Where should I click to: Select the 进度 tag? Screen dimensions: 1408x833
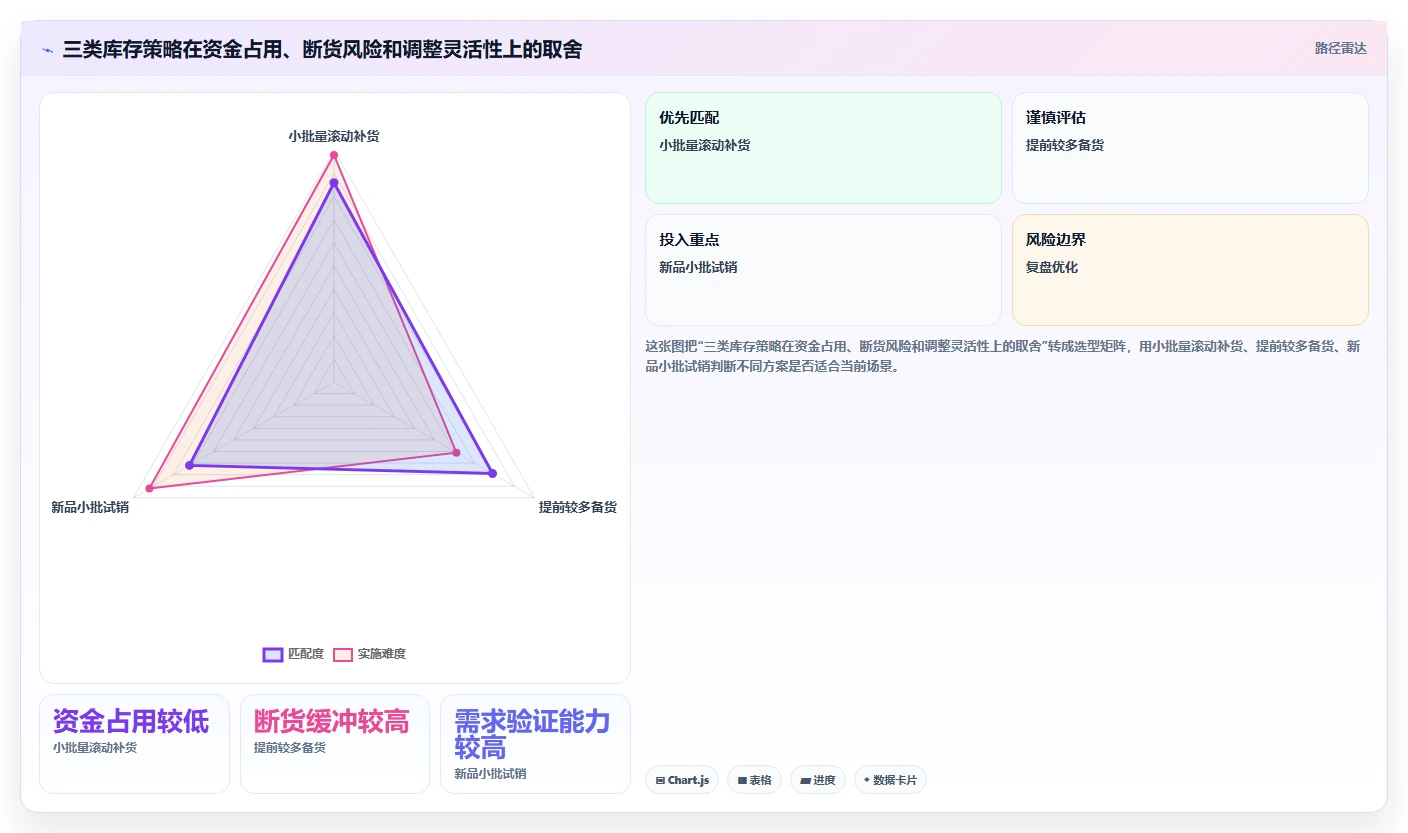pos(818,780)
